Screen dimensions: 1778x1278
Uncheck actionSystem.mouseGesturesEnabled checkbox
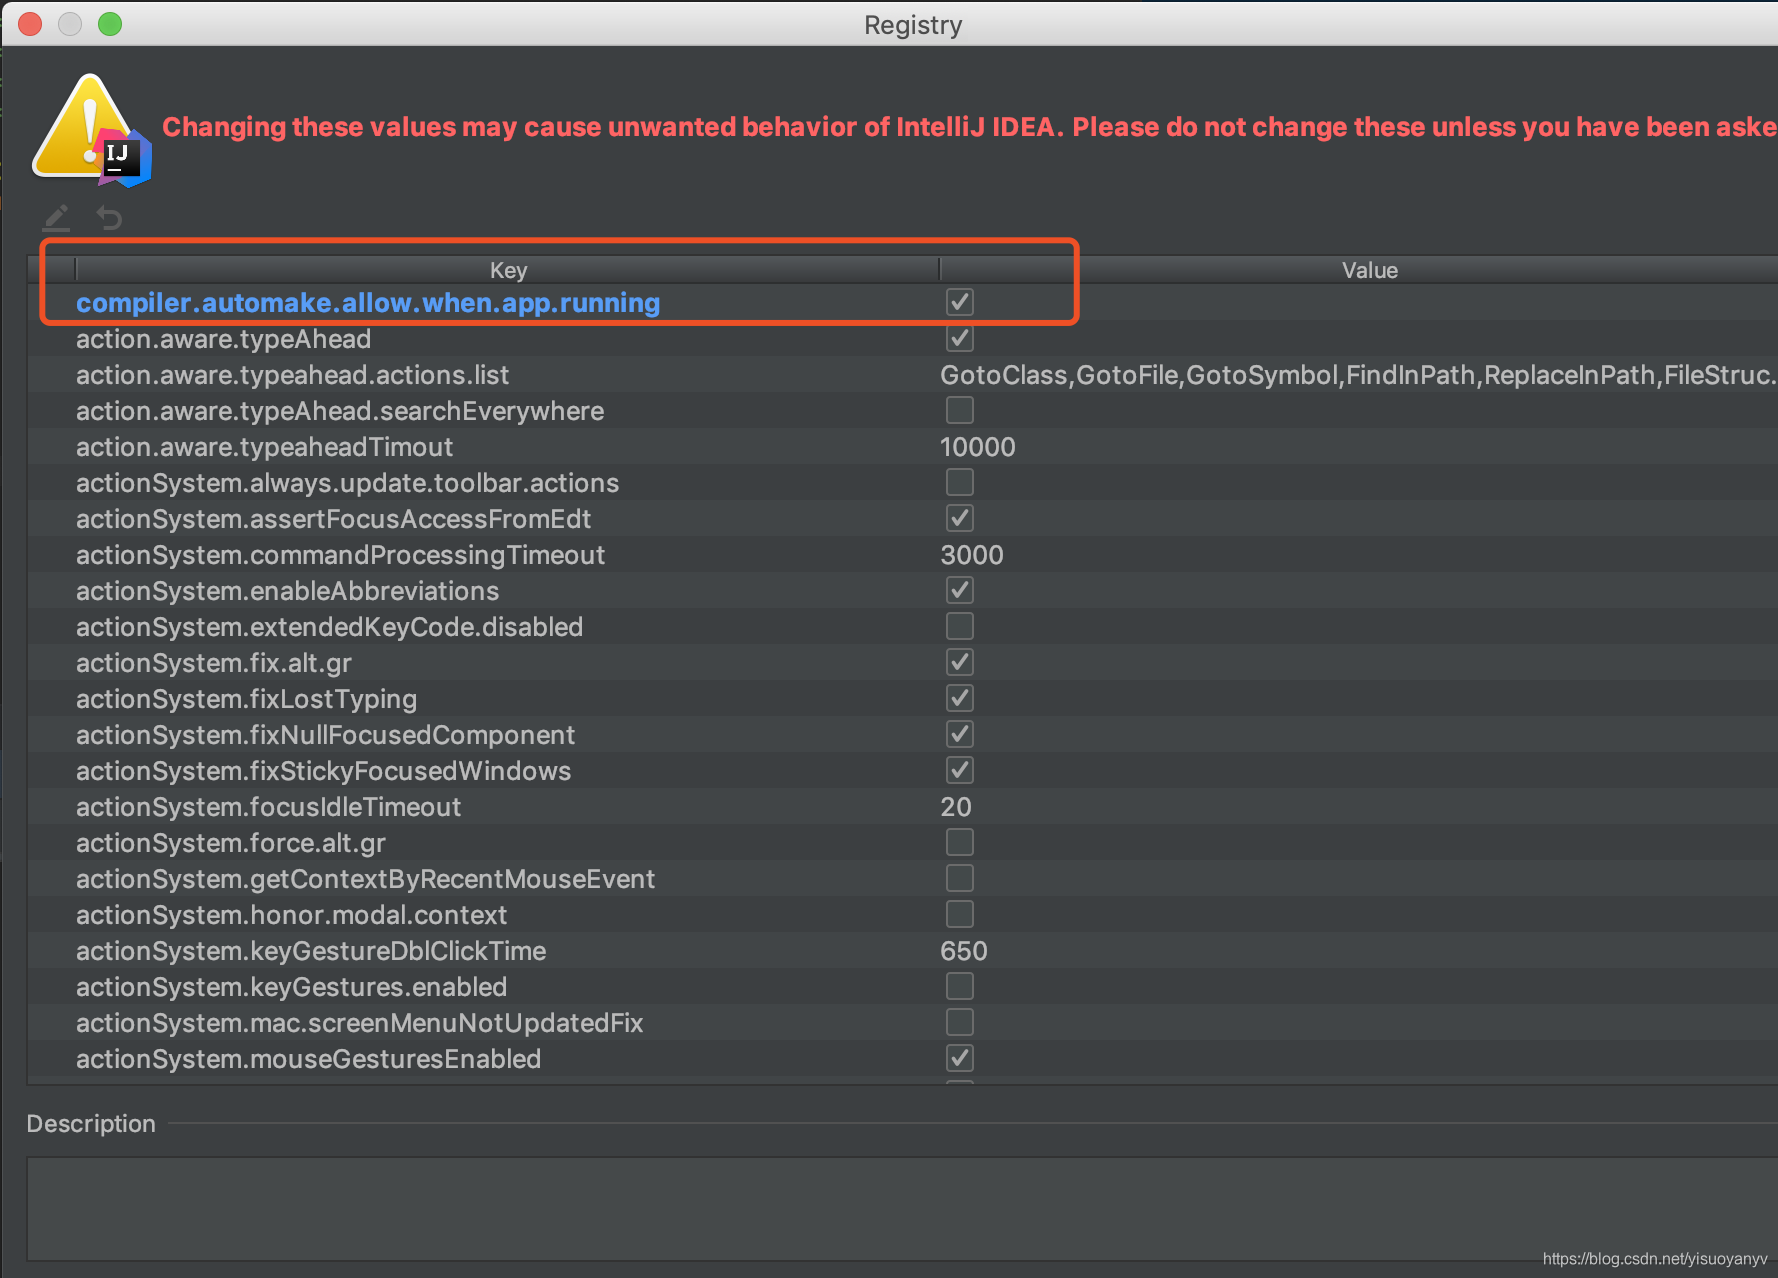tap(960, 1058)
